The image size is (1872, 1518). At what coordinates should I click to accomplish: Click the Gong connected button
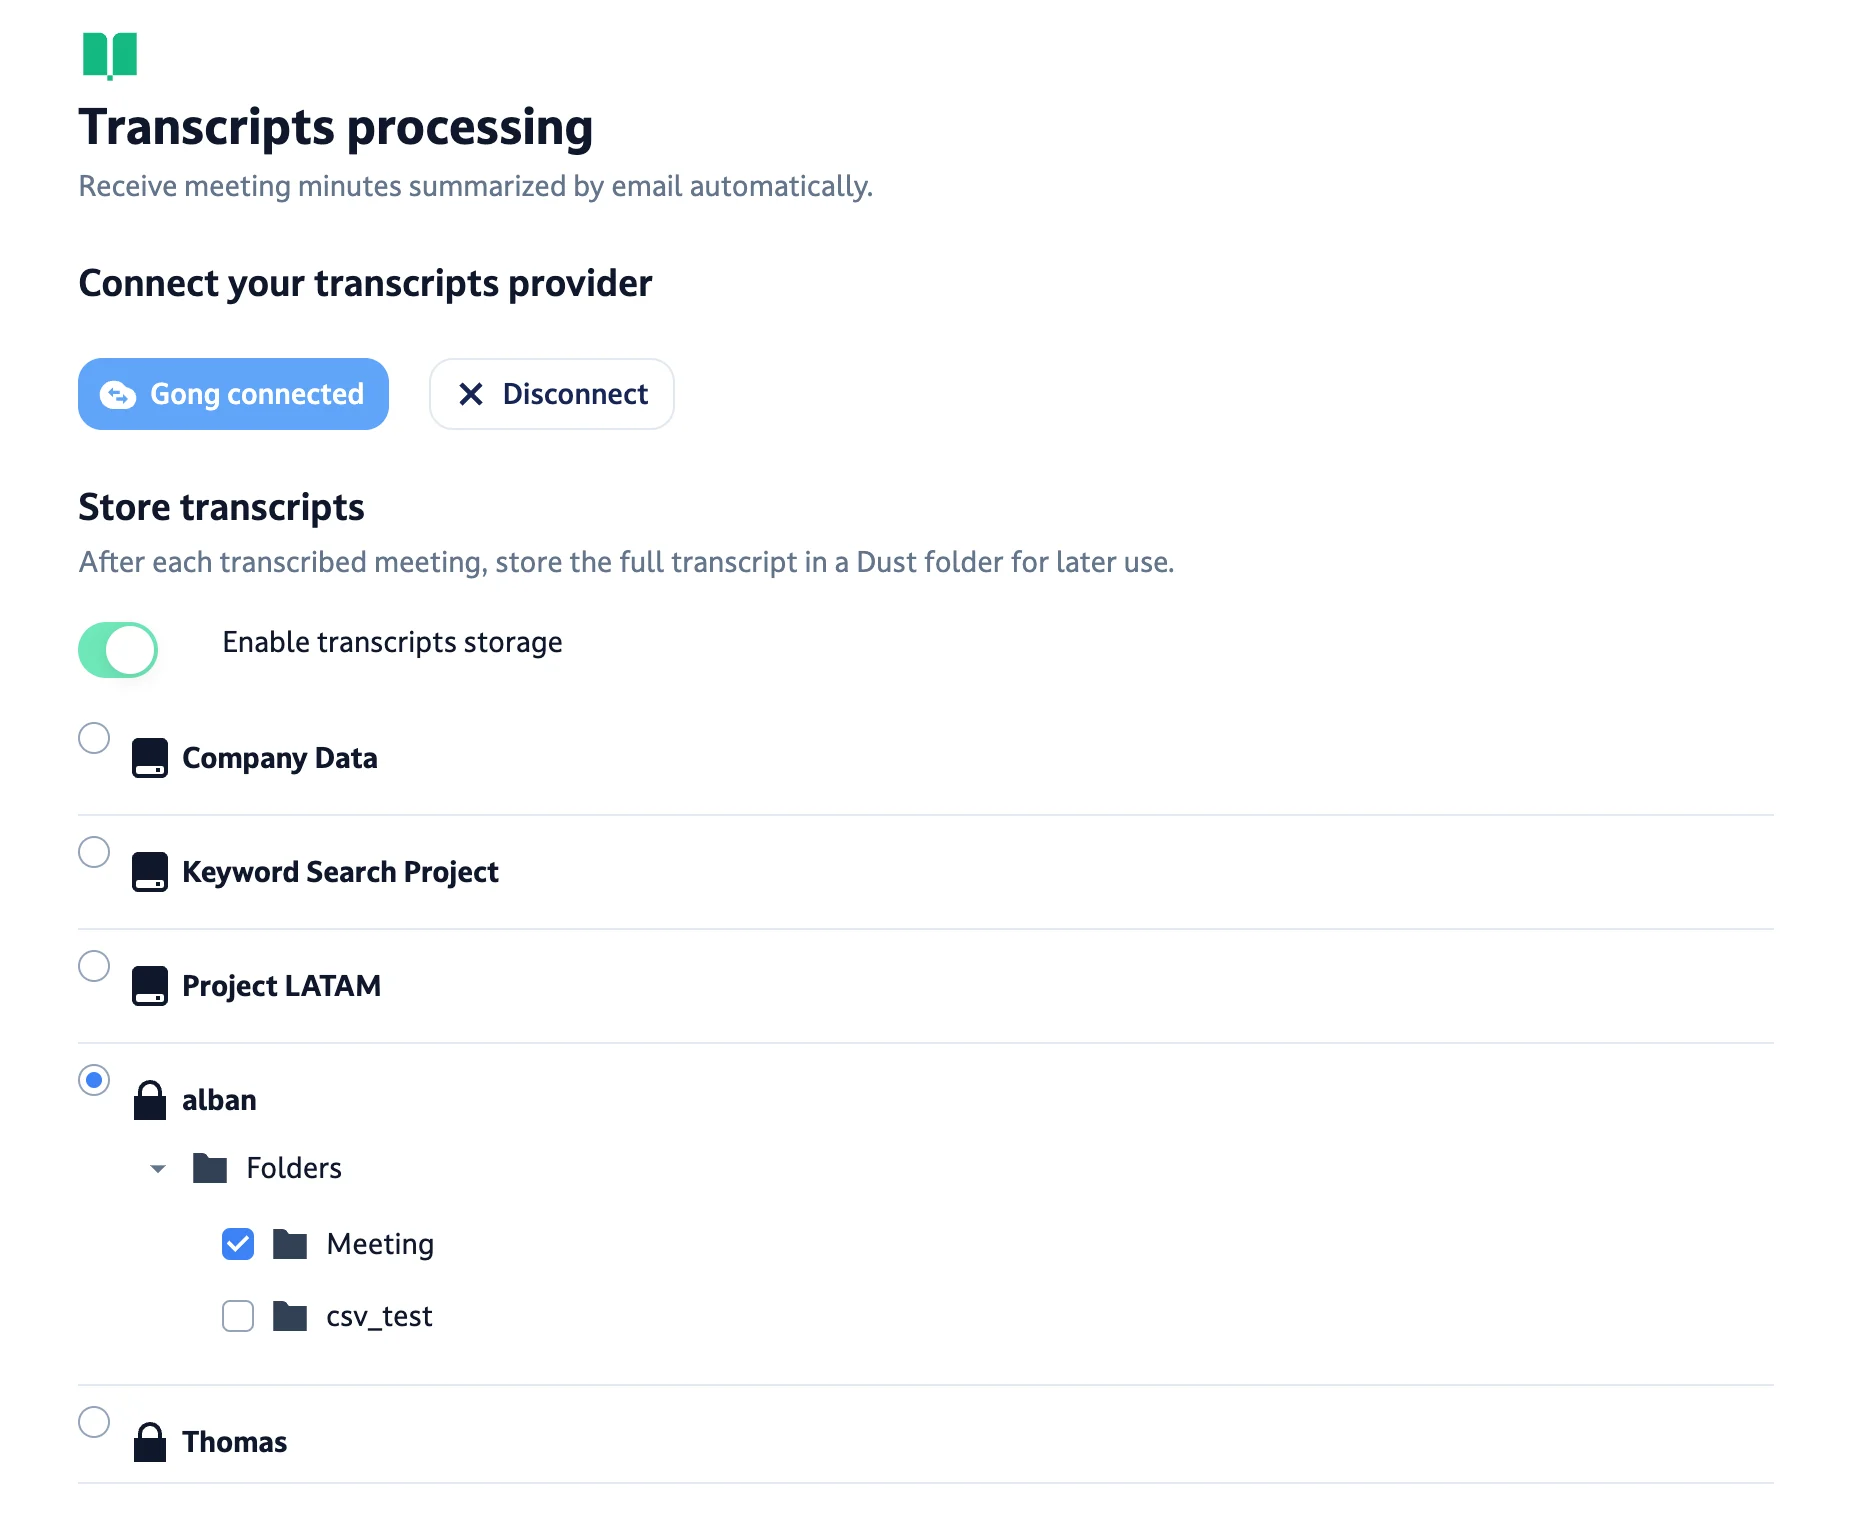tap(233, 394)
